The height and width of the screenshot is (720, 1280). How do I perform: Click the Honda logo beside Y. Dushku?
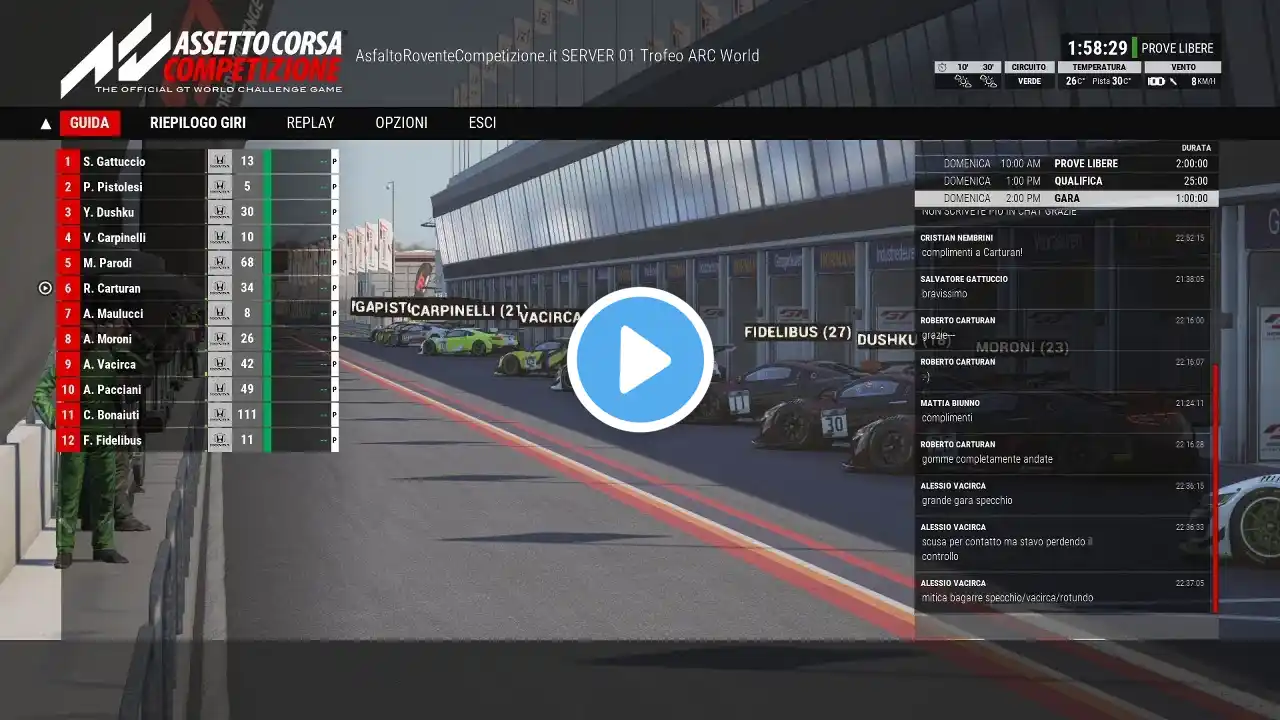pos(220,212)
